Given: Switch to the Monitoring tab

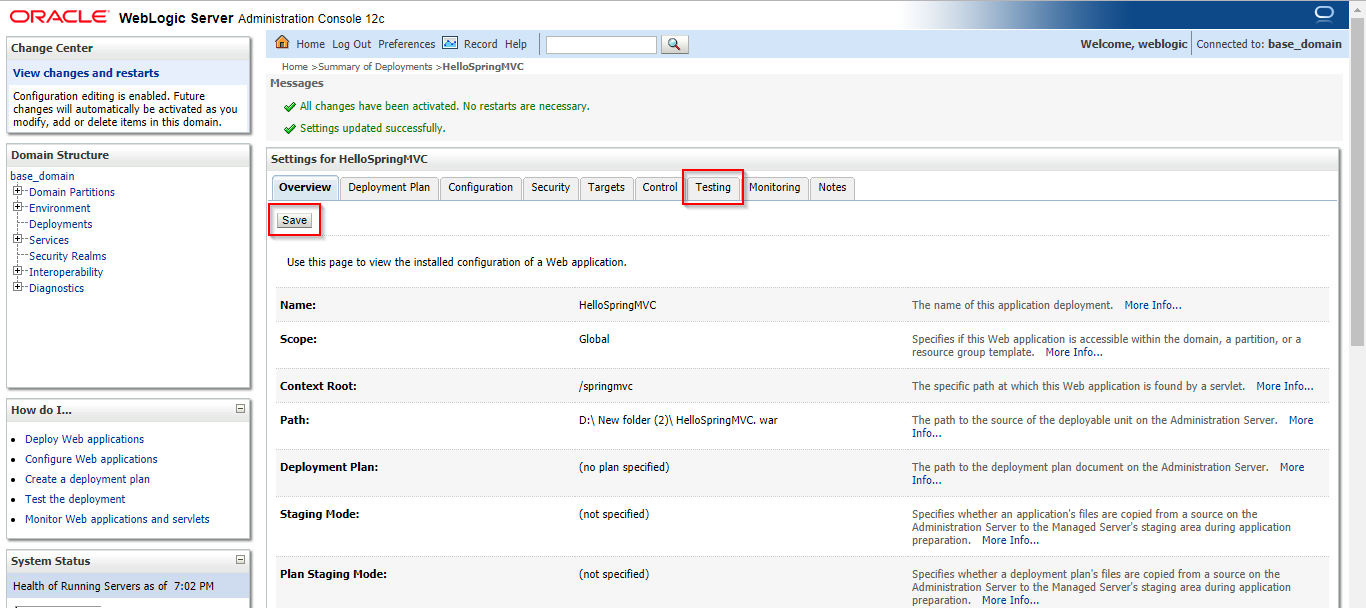Looking at the screenshot, I should click(x=775, y=188).
